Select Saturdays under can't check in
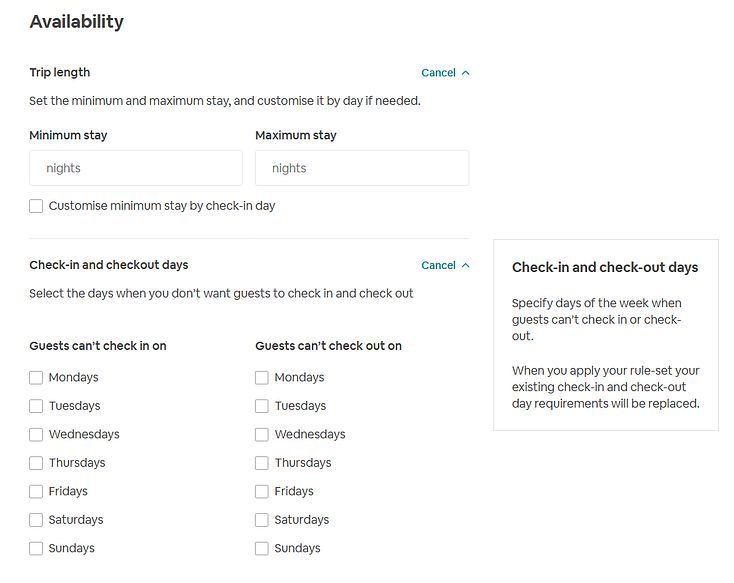 tap(36, 520)
